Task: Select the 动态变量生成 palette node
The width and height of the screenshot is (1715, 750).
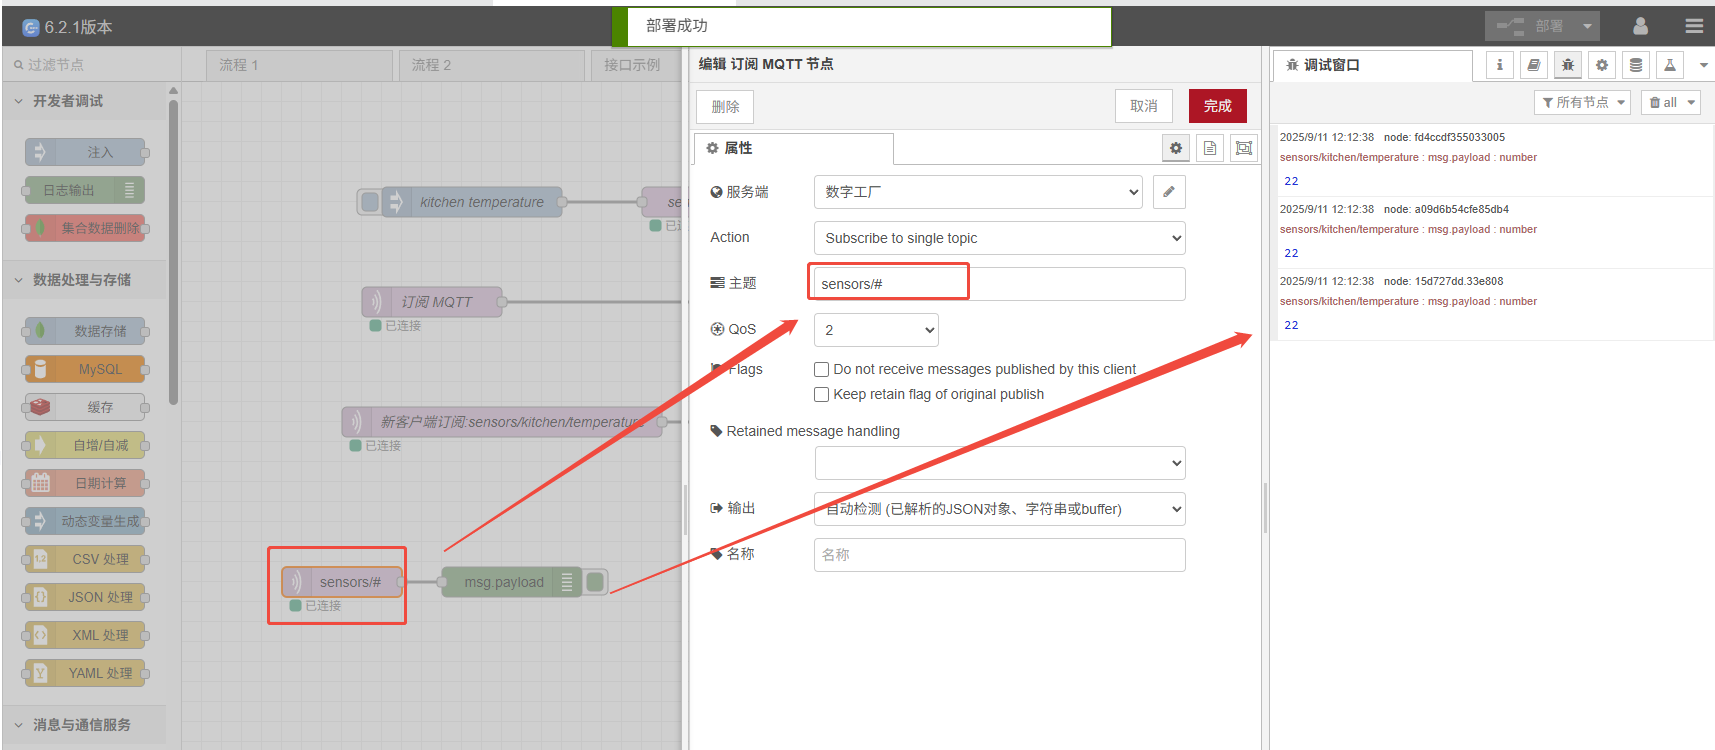Action: pyautogui.click(x=85, y=521)
